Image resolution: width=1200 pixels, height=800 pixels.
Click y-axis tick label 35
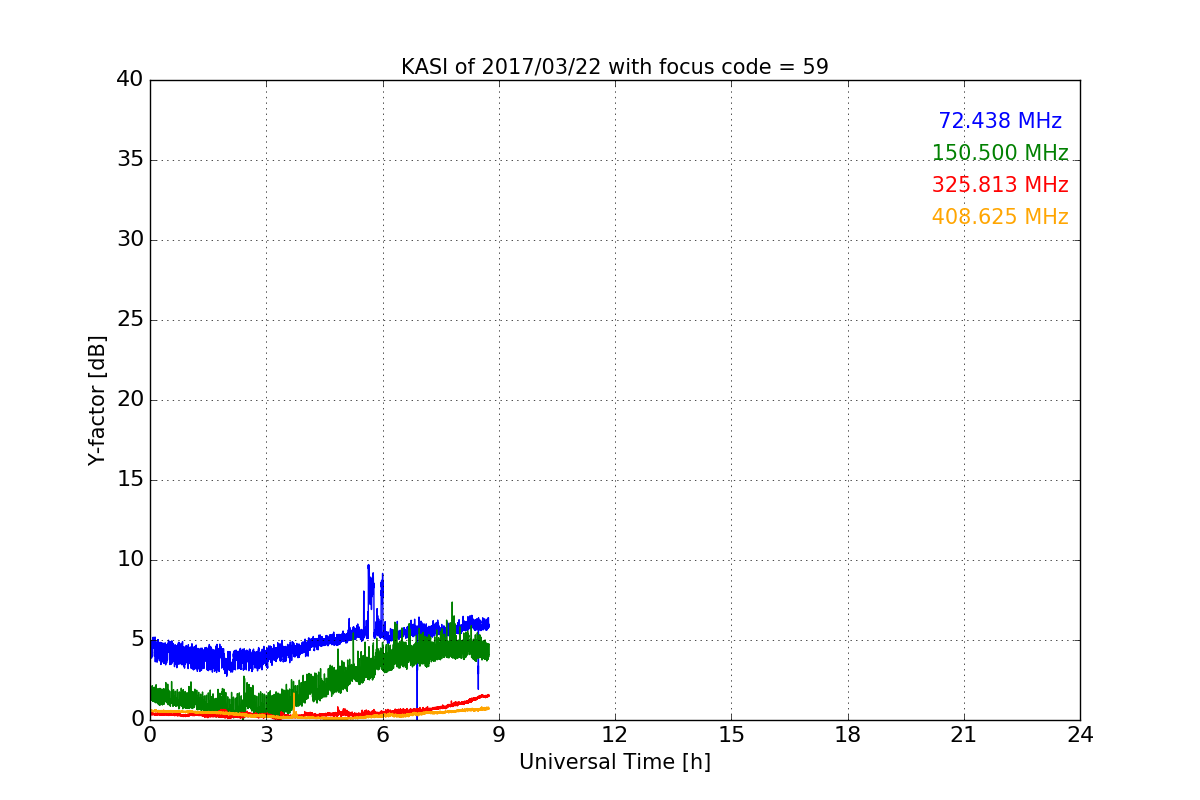click(130, 160)
